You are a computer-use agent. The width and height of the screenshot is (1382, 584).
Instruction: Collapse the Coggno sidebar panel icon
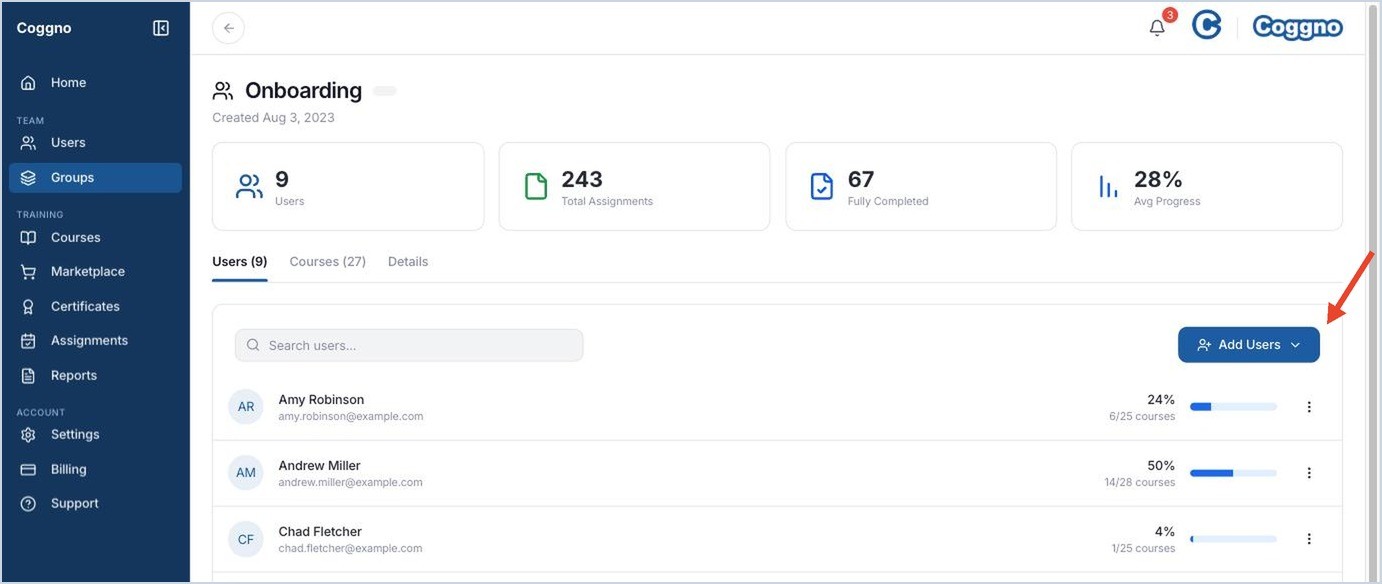[161, 28]
